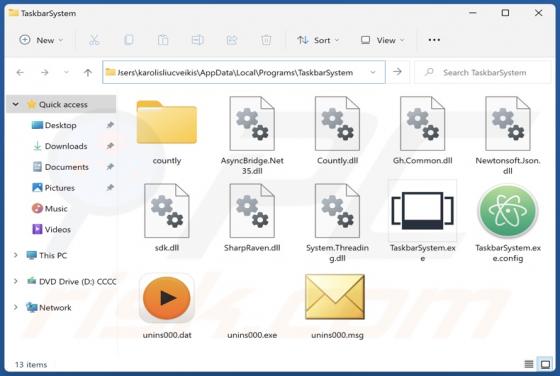The image size is (560, 376).
Task: Switch to details list view
Action: [529, 364]
